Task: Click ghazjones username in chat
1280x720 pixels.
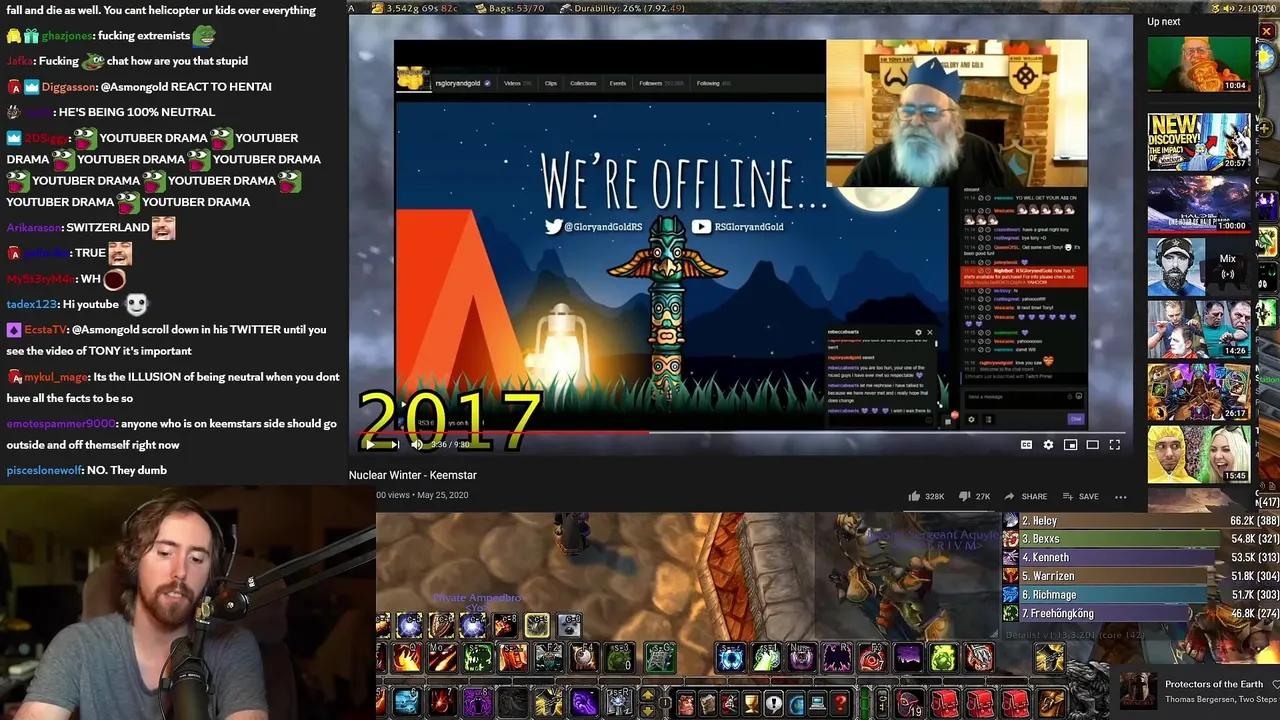Action: coord(66,36)
